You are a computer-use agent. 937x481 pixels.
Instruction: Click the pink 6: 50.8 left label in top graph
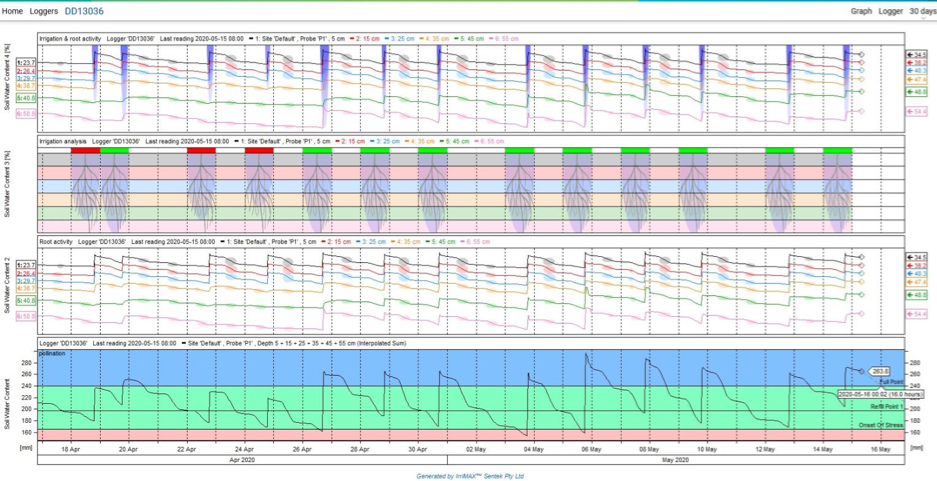pyautogui.click(x=26, y=115)
